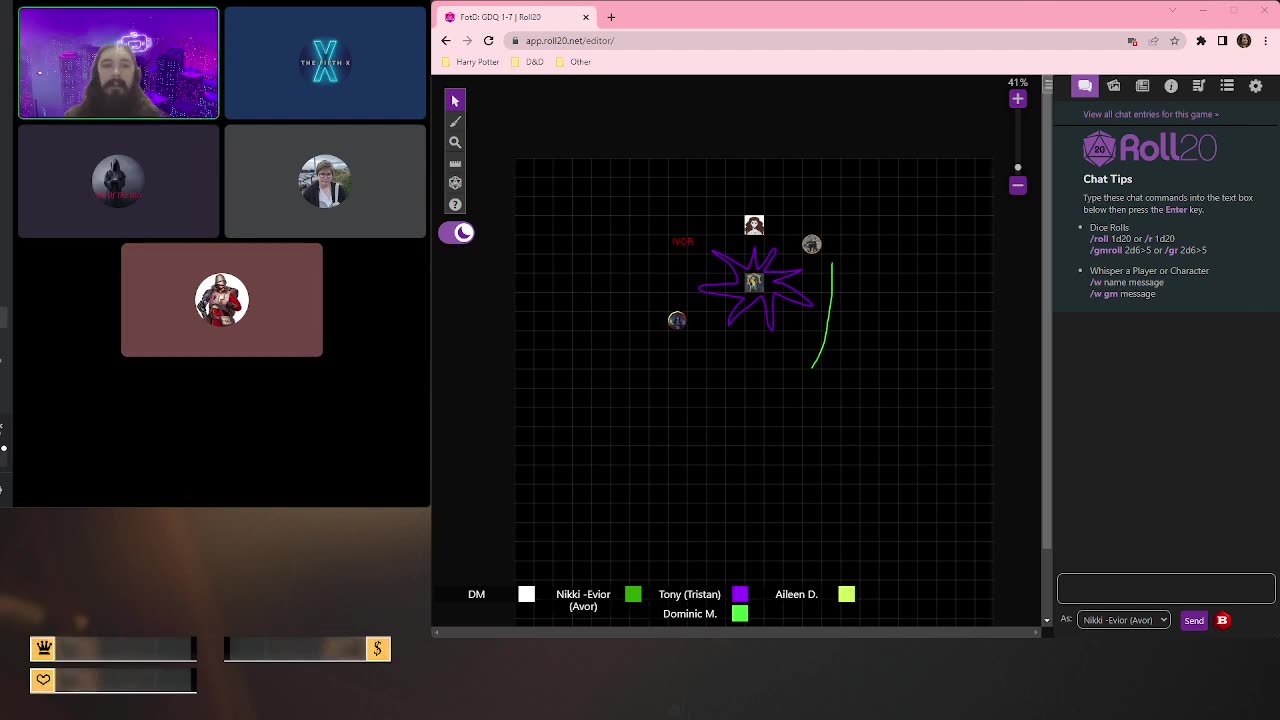Switch to the Chat tab
The width and height of the screenshot is (1280, 720).
pyautogui.click(x=1085, y=86)
